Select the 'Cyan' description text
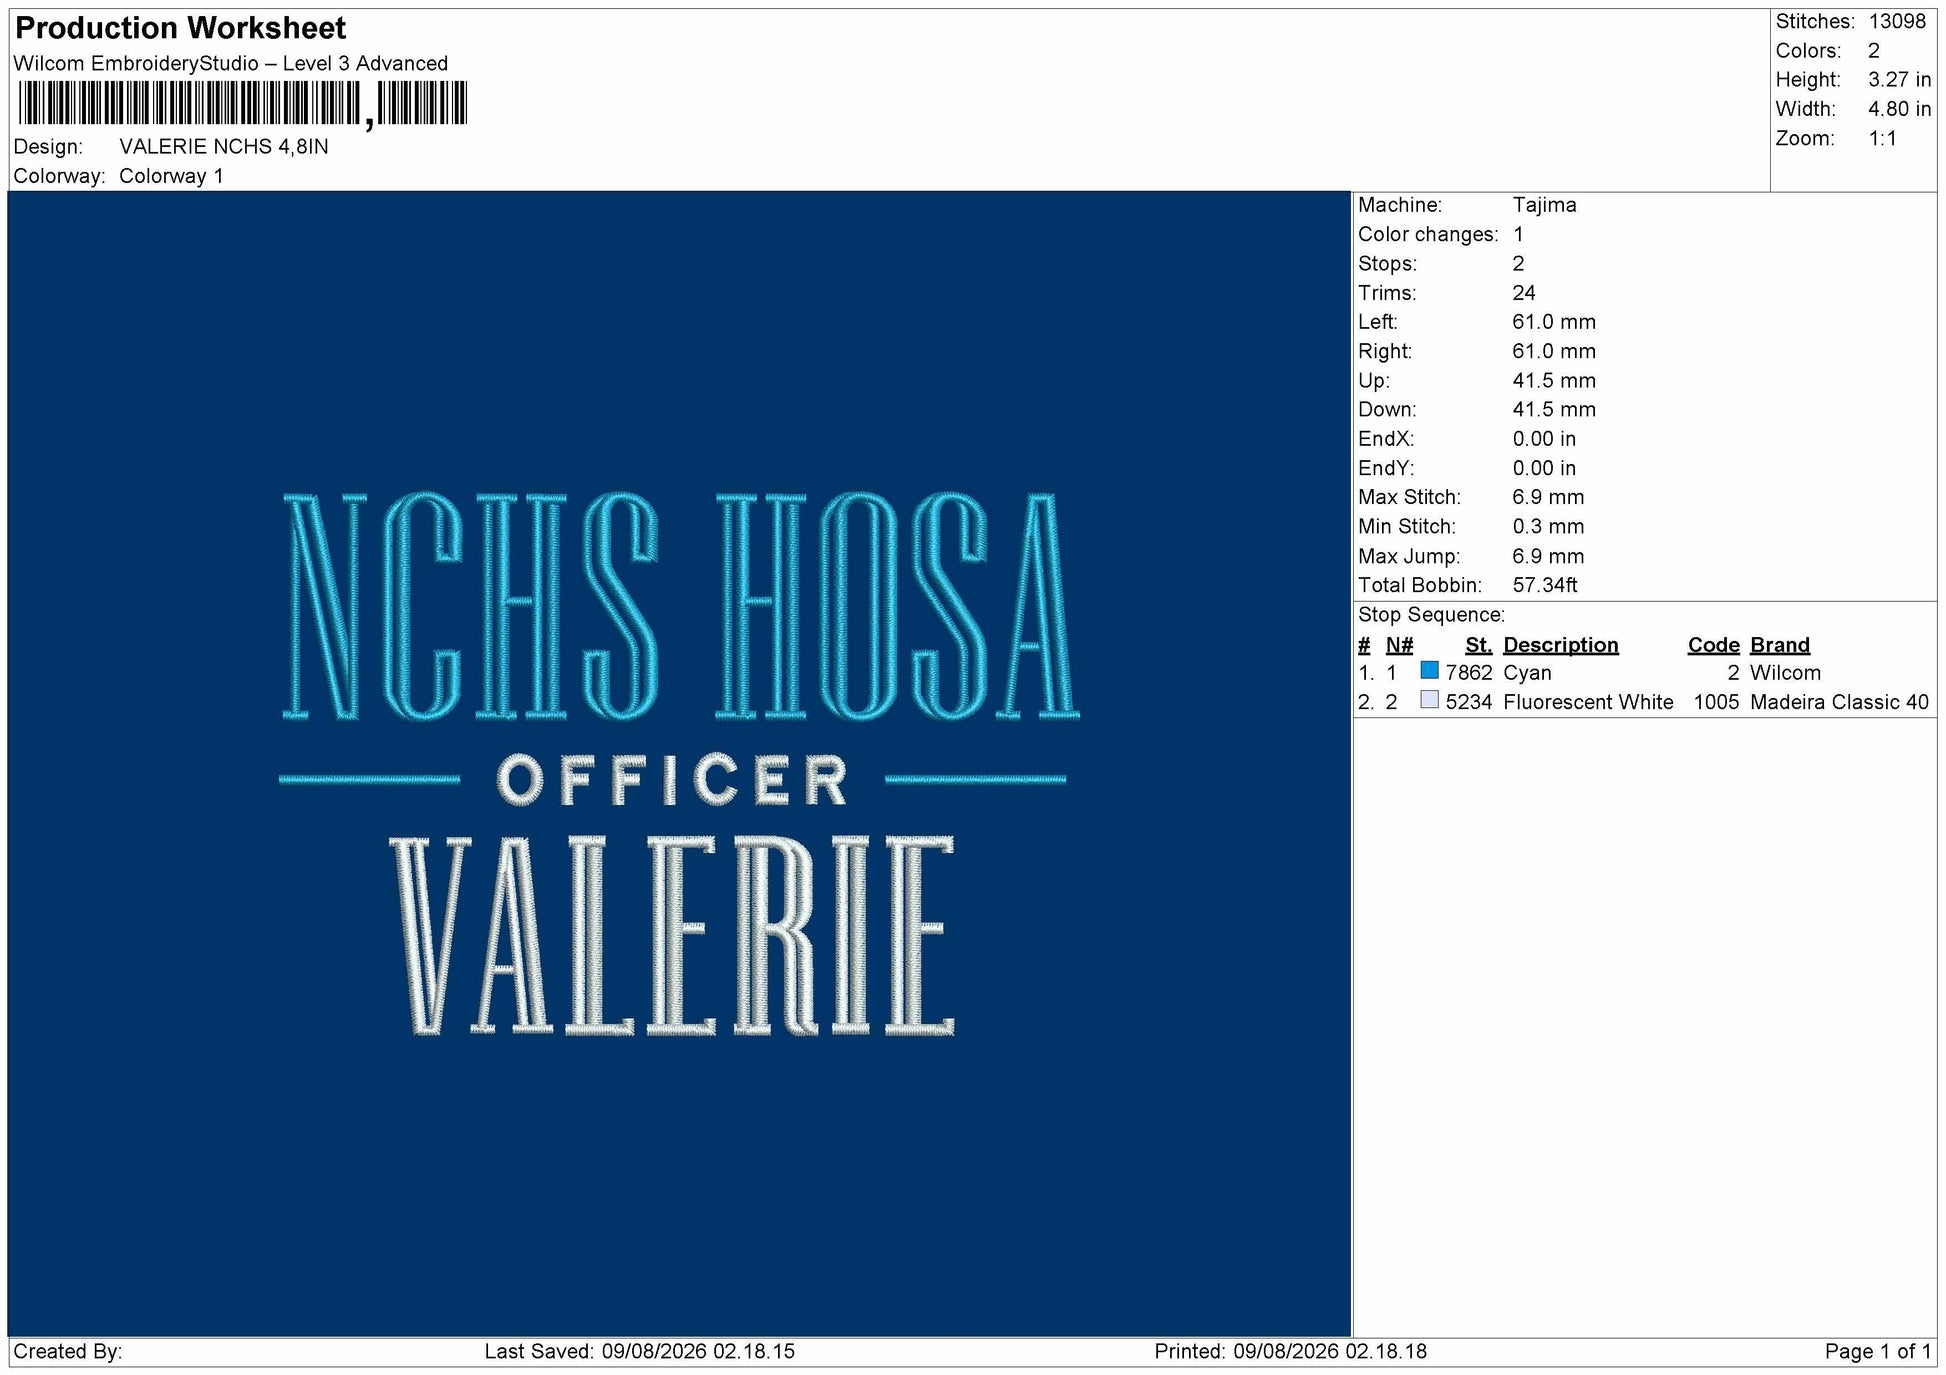1946x1375 pixels. (x=1527, y=673)
